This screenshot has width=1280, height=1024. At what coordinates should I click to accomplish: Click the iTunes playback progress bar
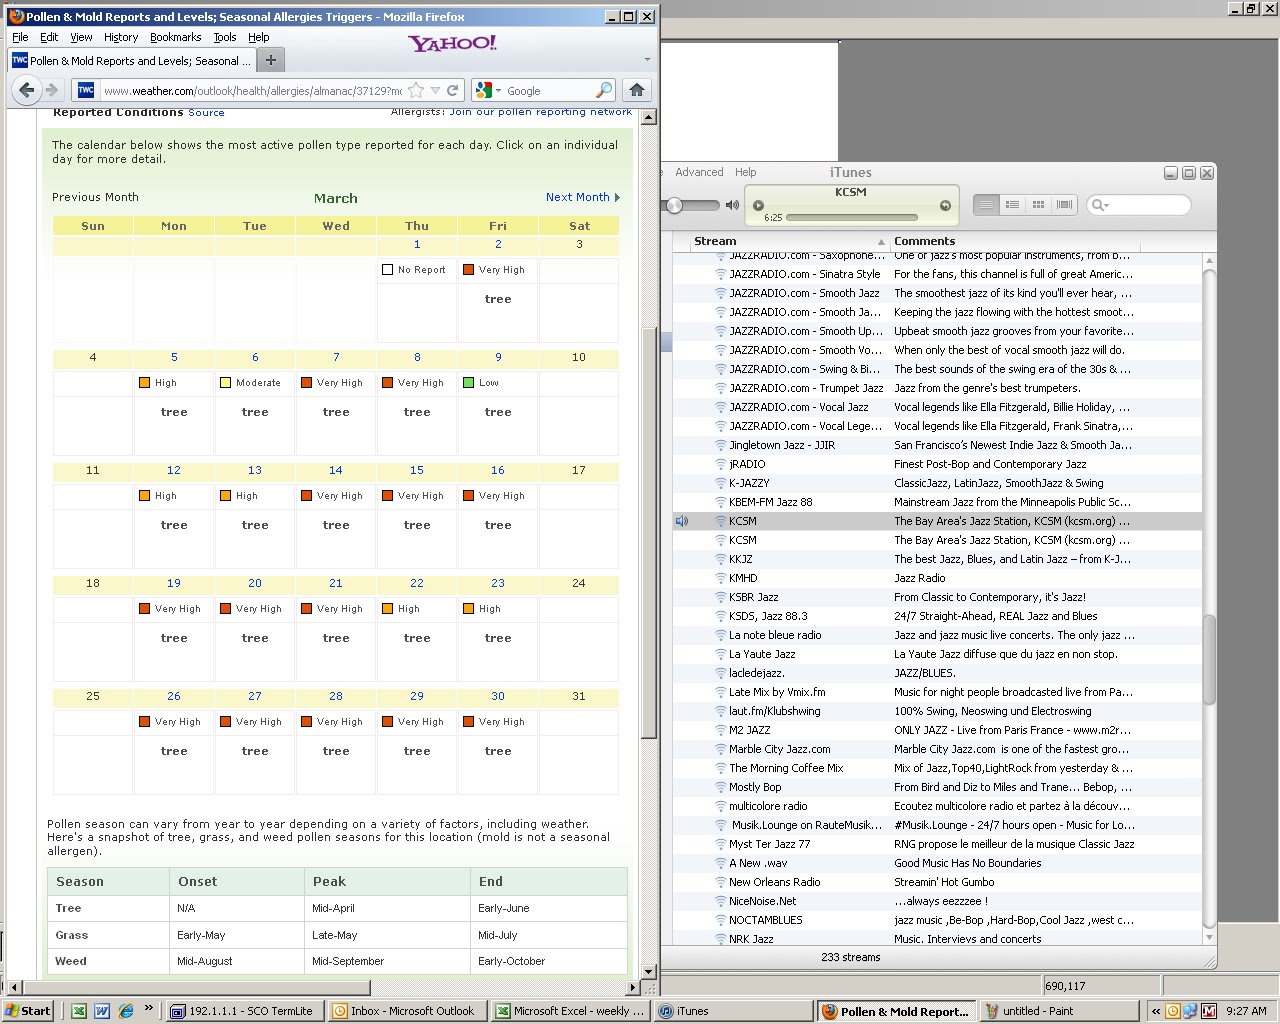tap(850, 217)
